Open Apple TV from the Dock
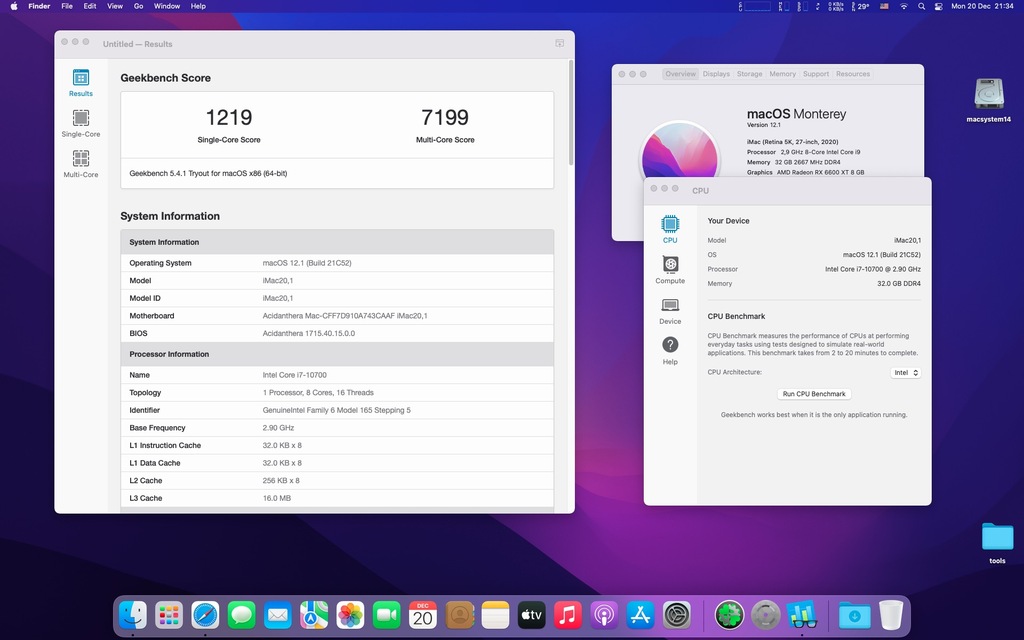 532,615
